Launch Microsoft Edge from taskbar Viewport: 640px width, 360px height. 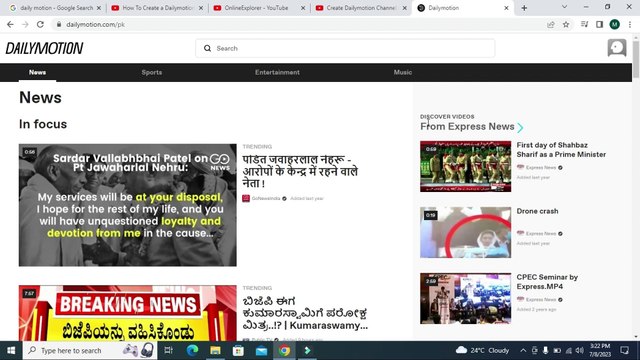(x=192, y=351)
